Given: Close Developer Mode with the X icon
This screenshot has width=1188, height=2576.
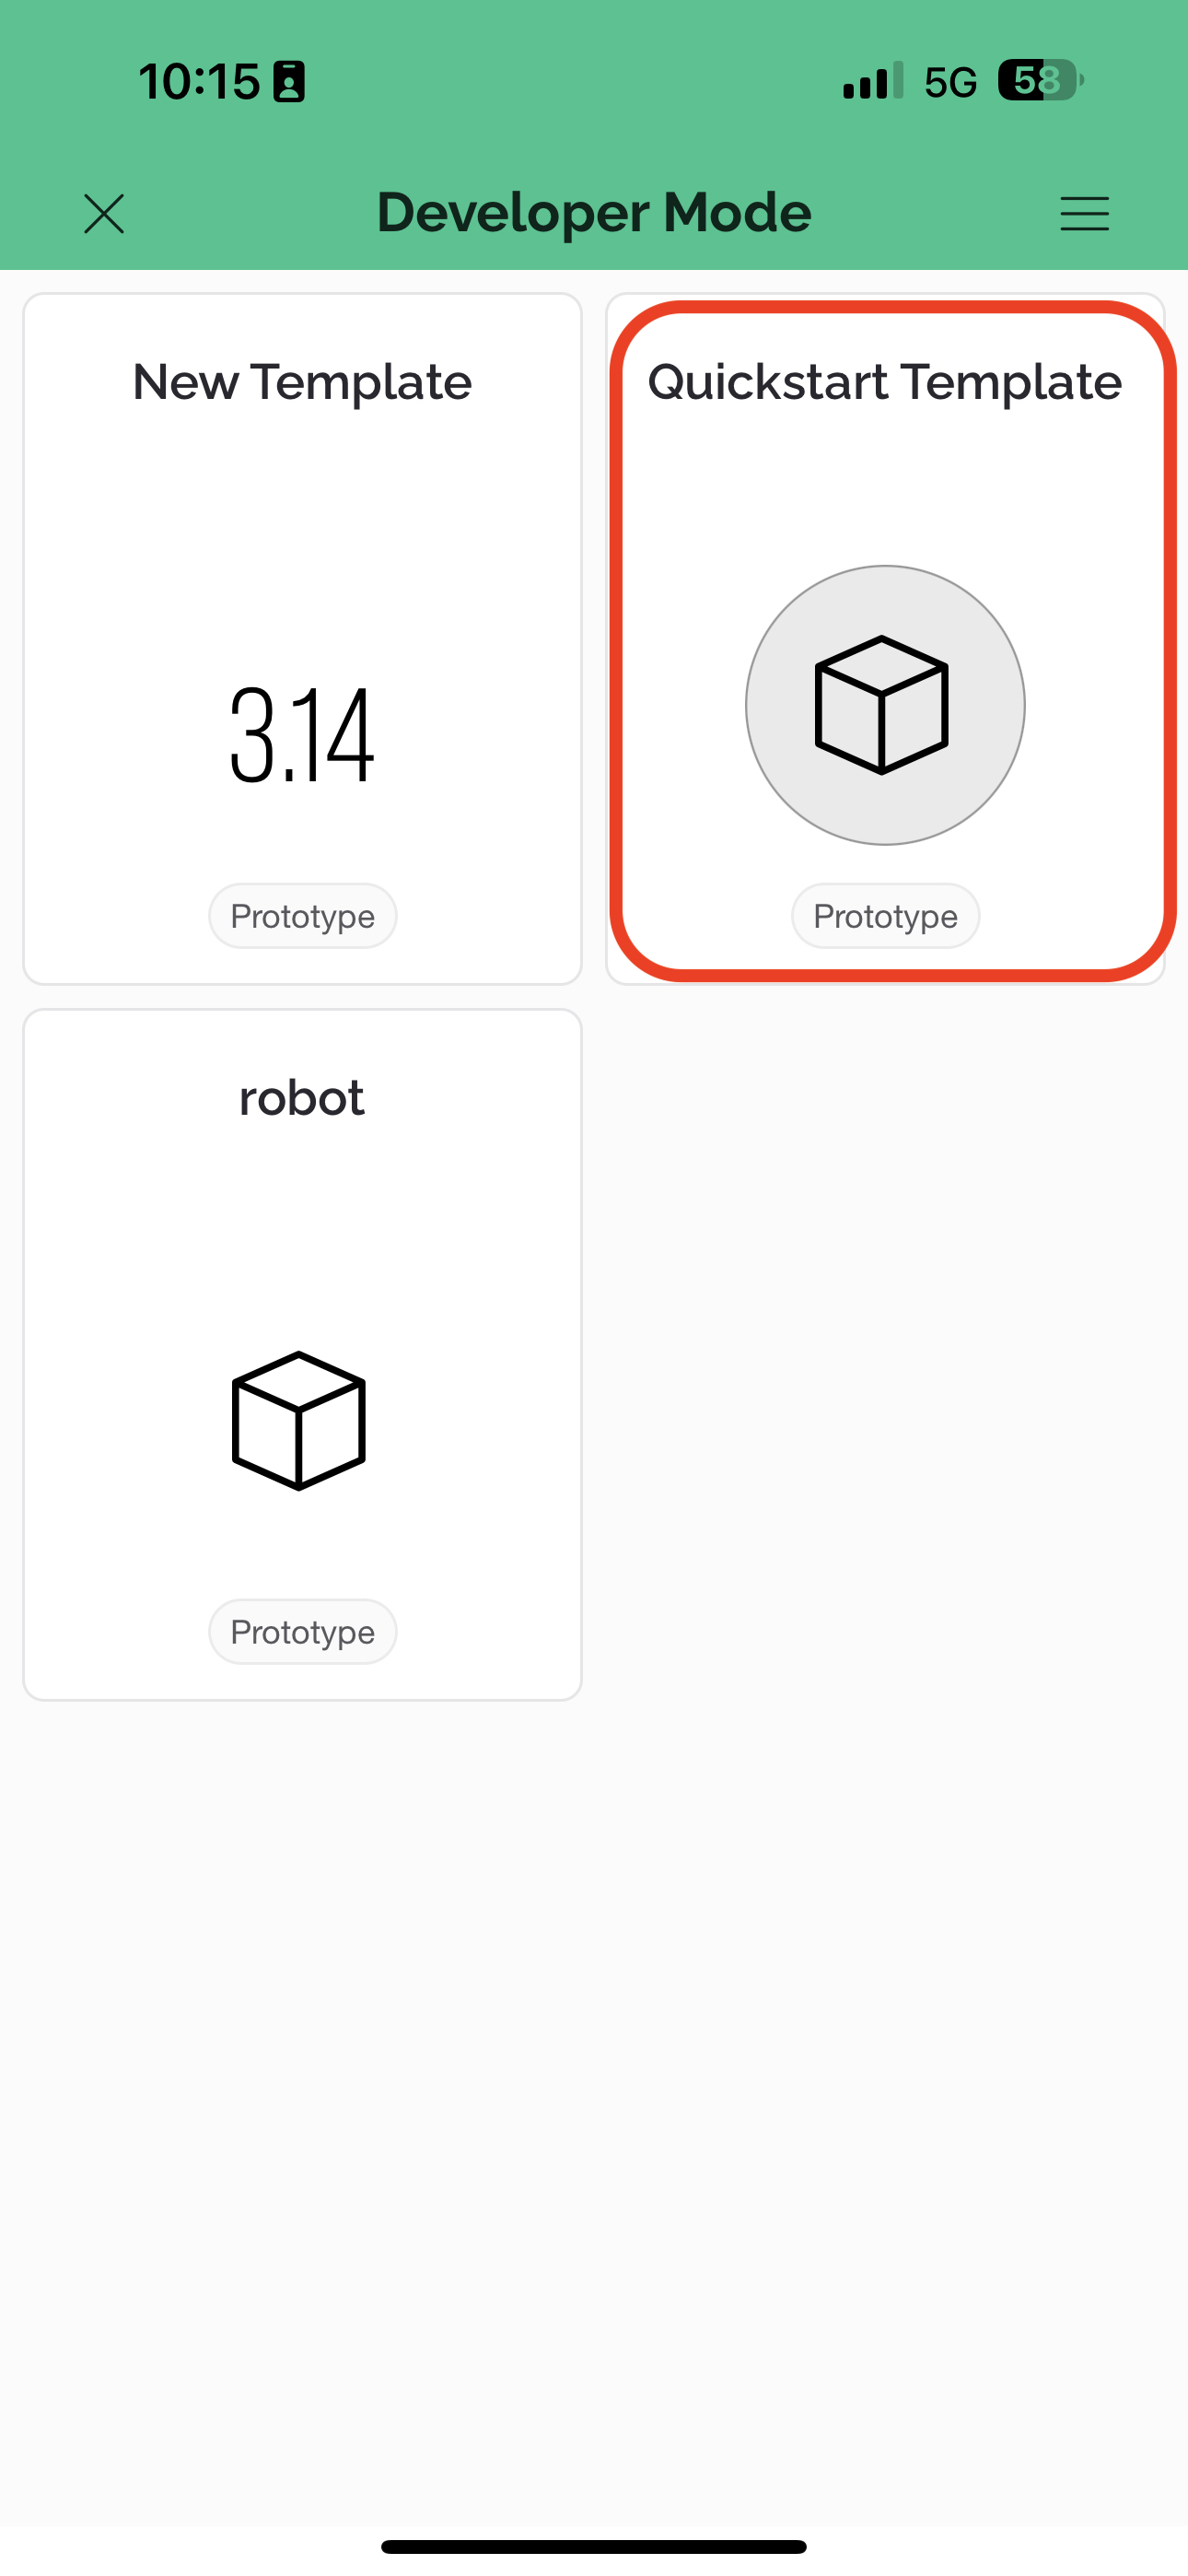Looking at the screenshot, I should 104,214.
